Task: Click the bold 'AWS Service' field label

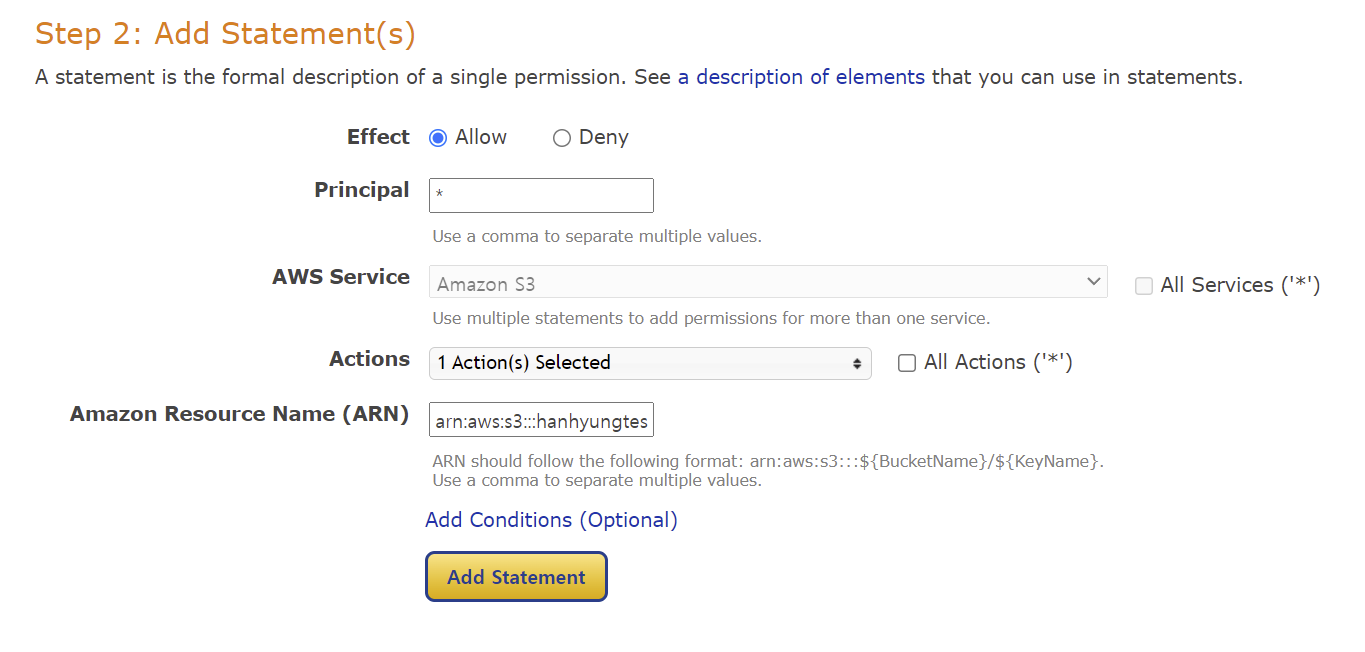Action: point(341,277)
